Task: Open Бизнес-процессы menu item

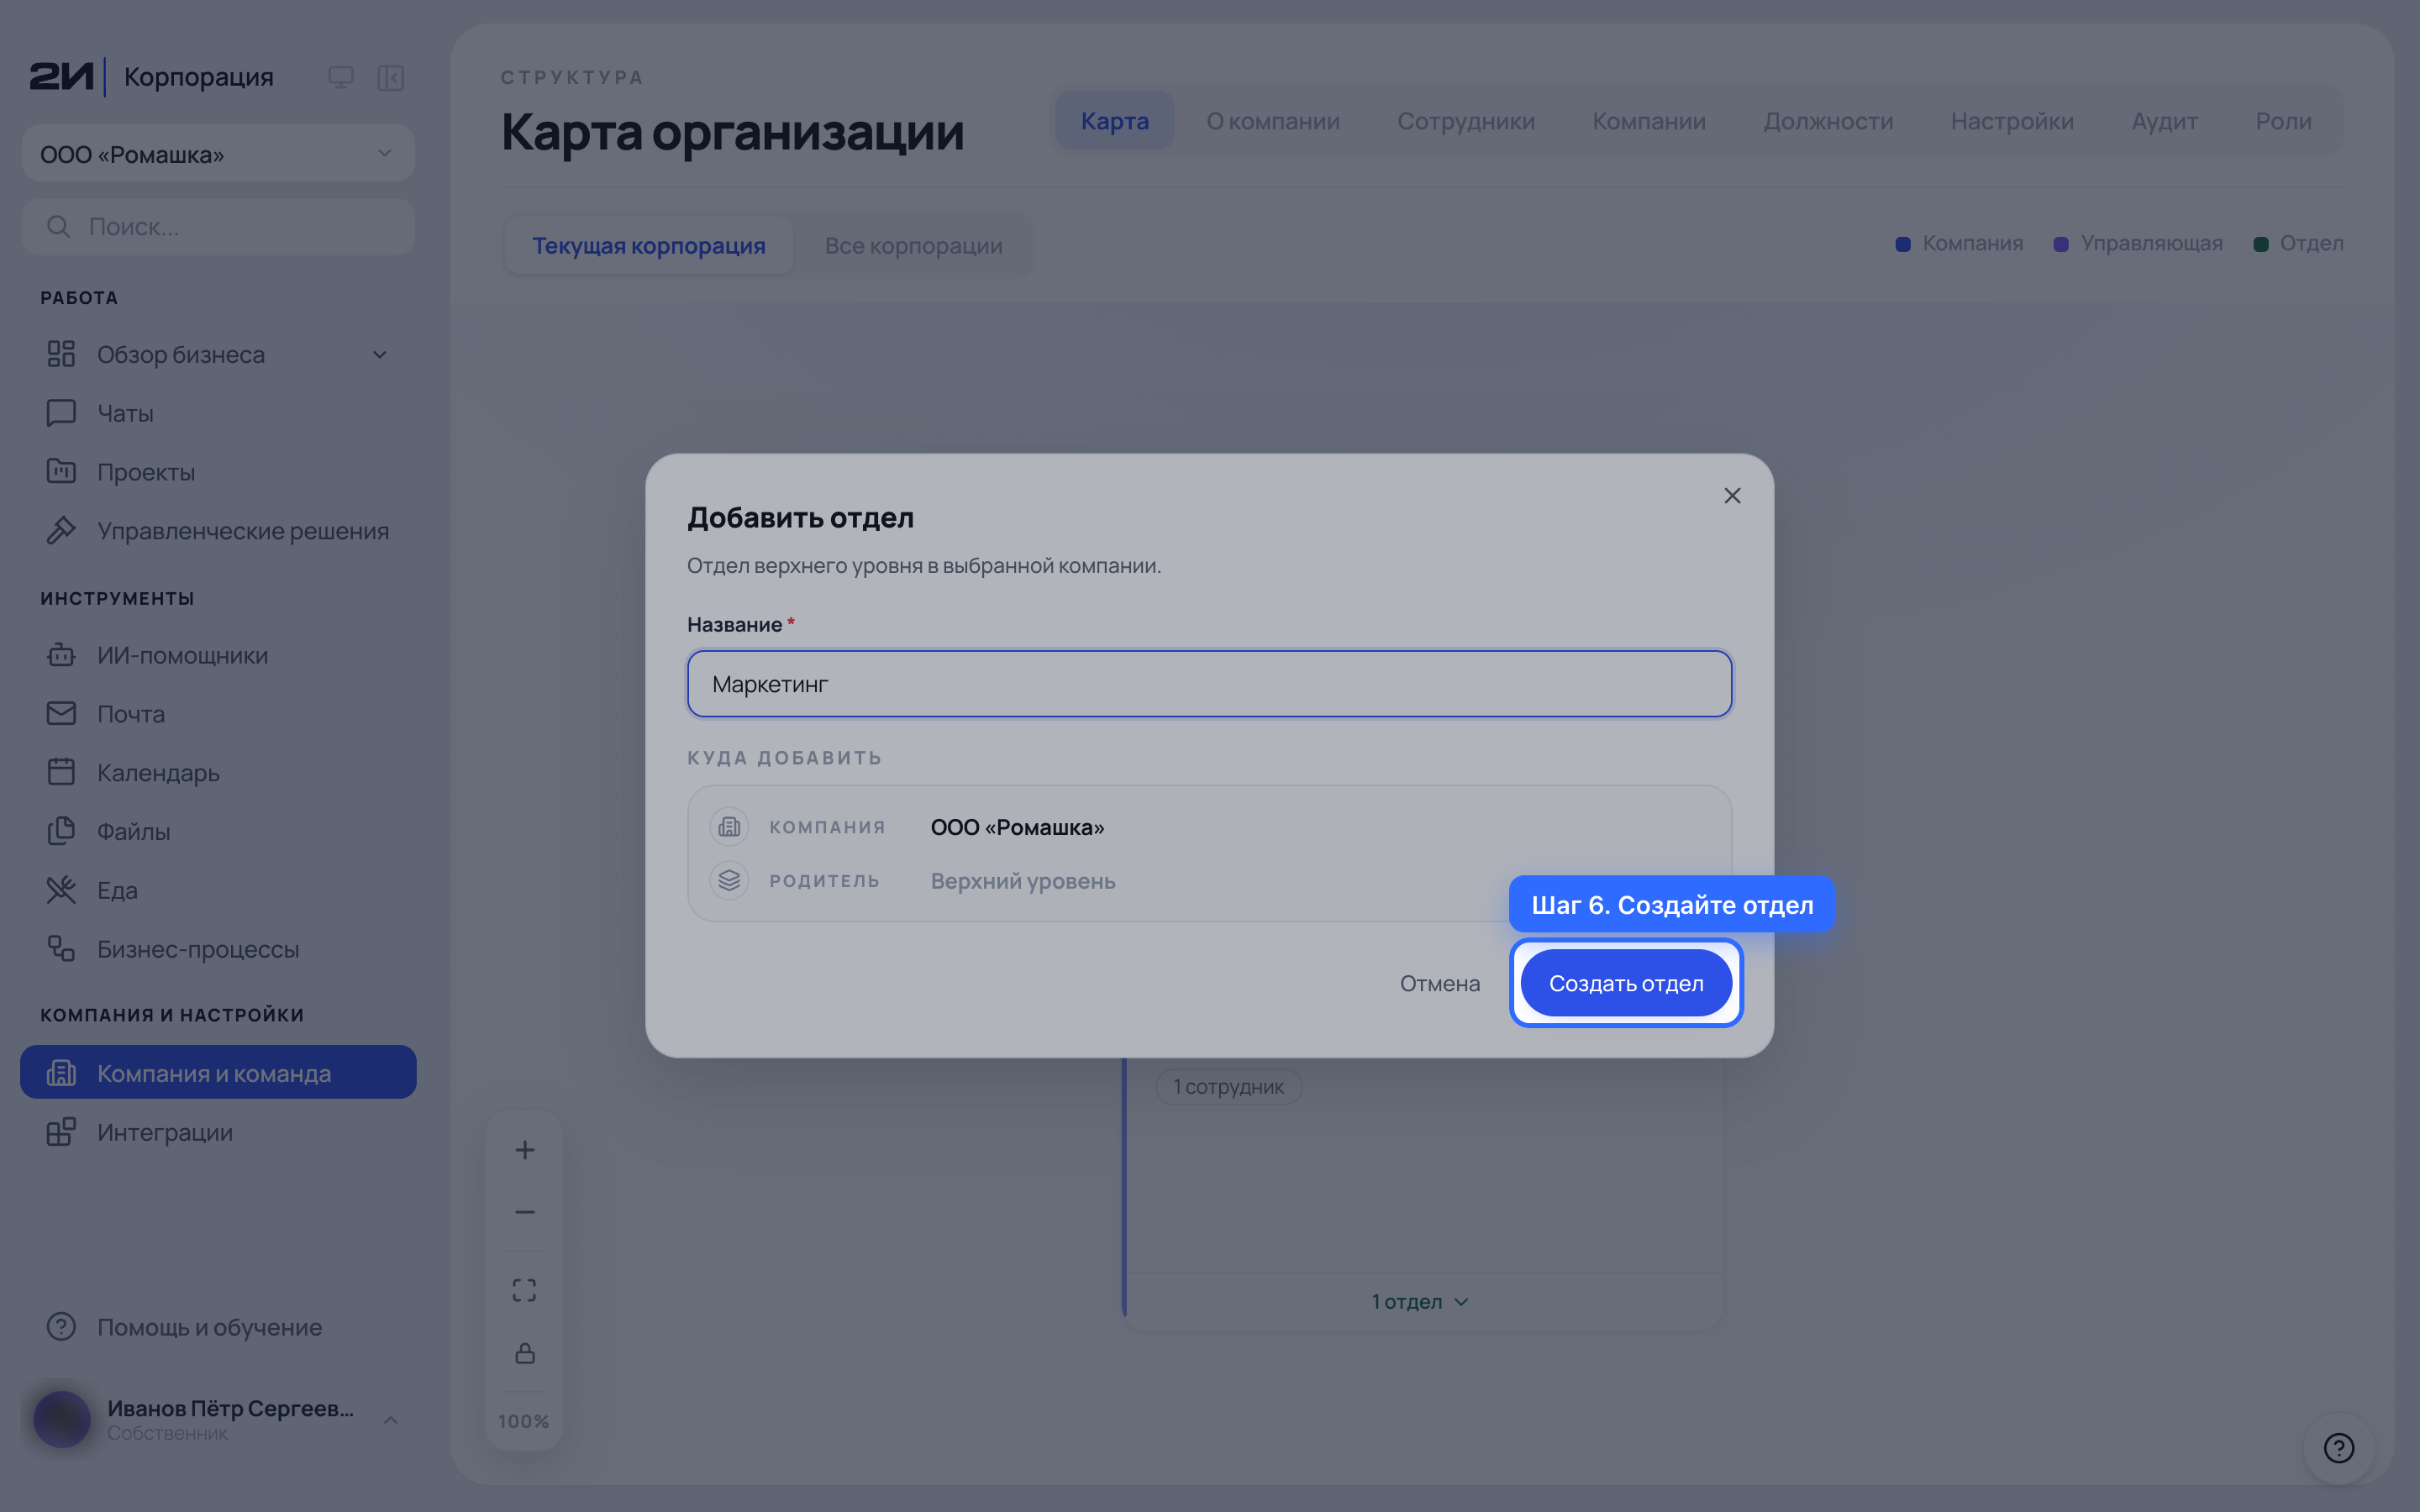Action: (218, 948)
